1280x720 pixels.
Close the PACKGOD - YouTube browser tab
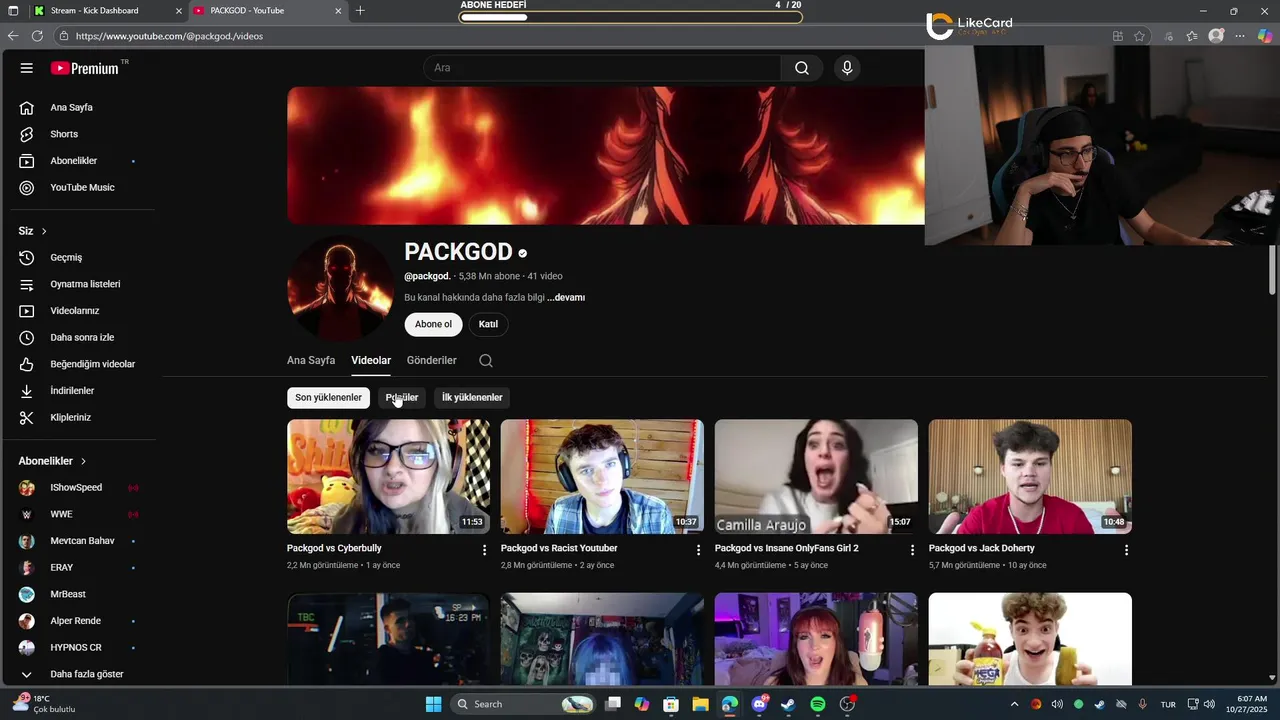[338, 11]
